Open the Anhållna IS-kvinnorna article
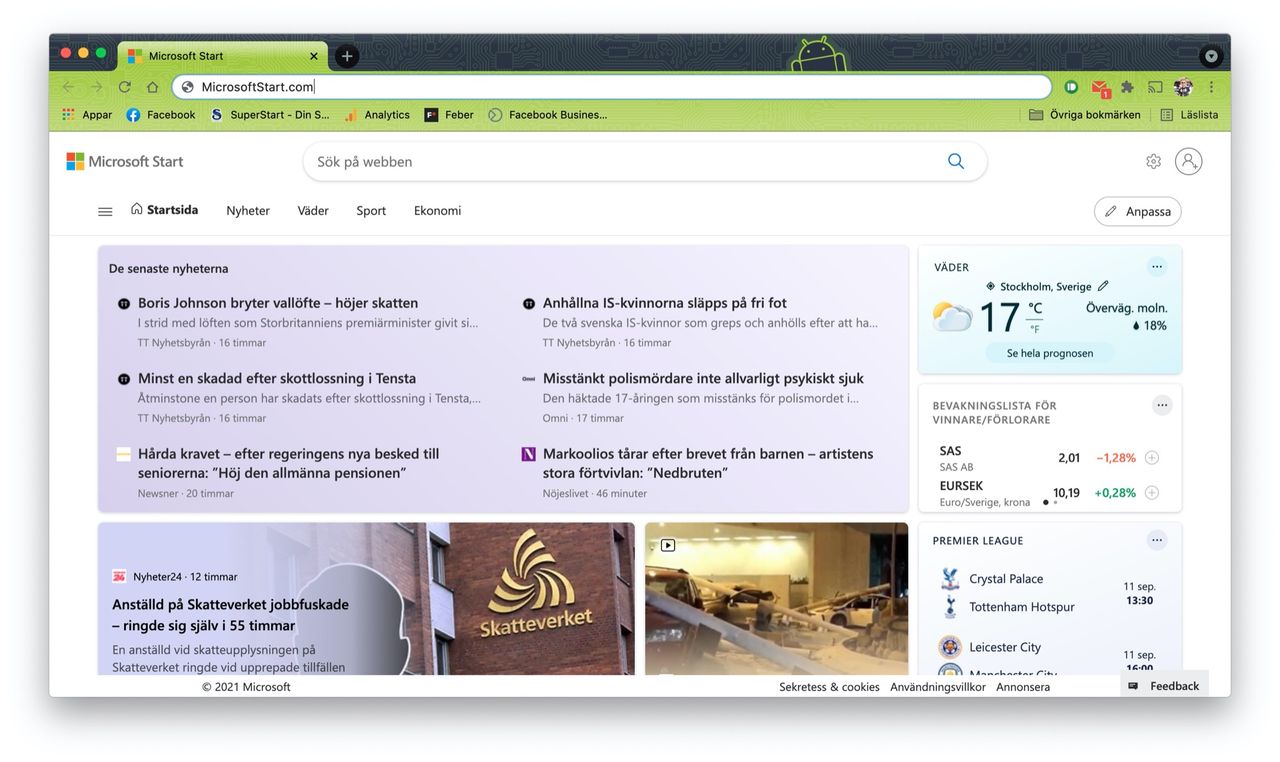This screenshot has width=1280, height=762. tap(665, 303)
